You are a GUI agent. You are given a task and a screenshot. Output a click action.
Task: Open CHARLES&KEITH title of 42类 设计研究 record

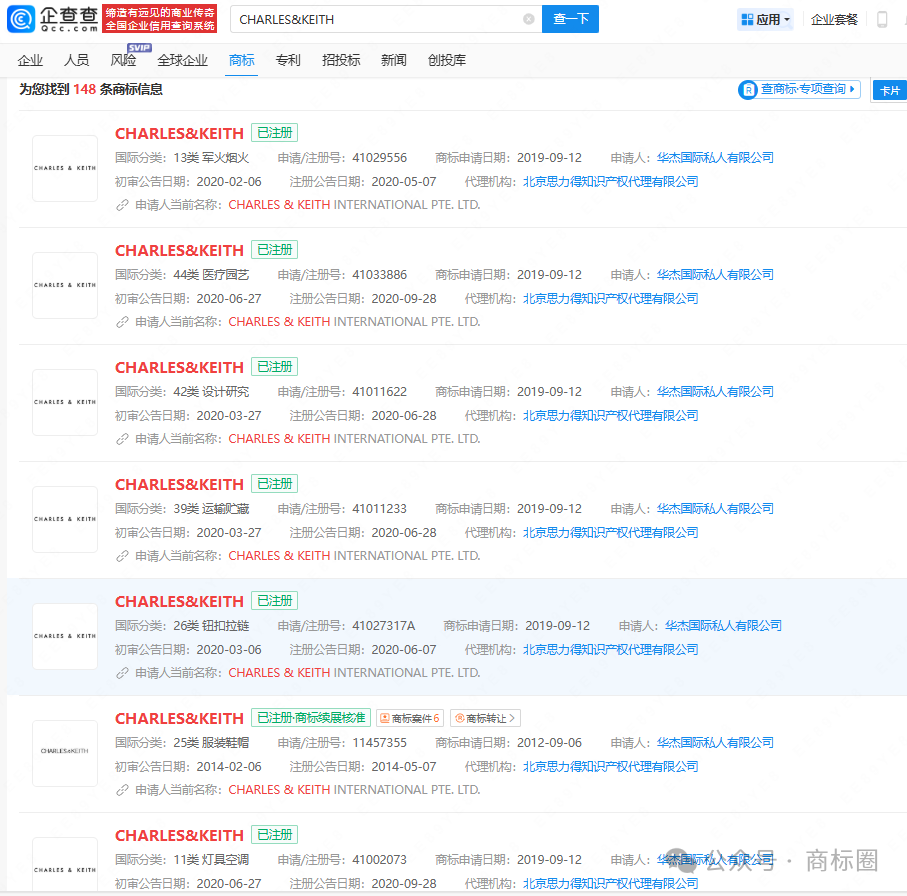[179, 367]
